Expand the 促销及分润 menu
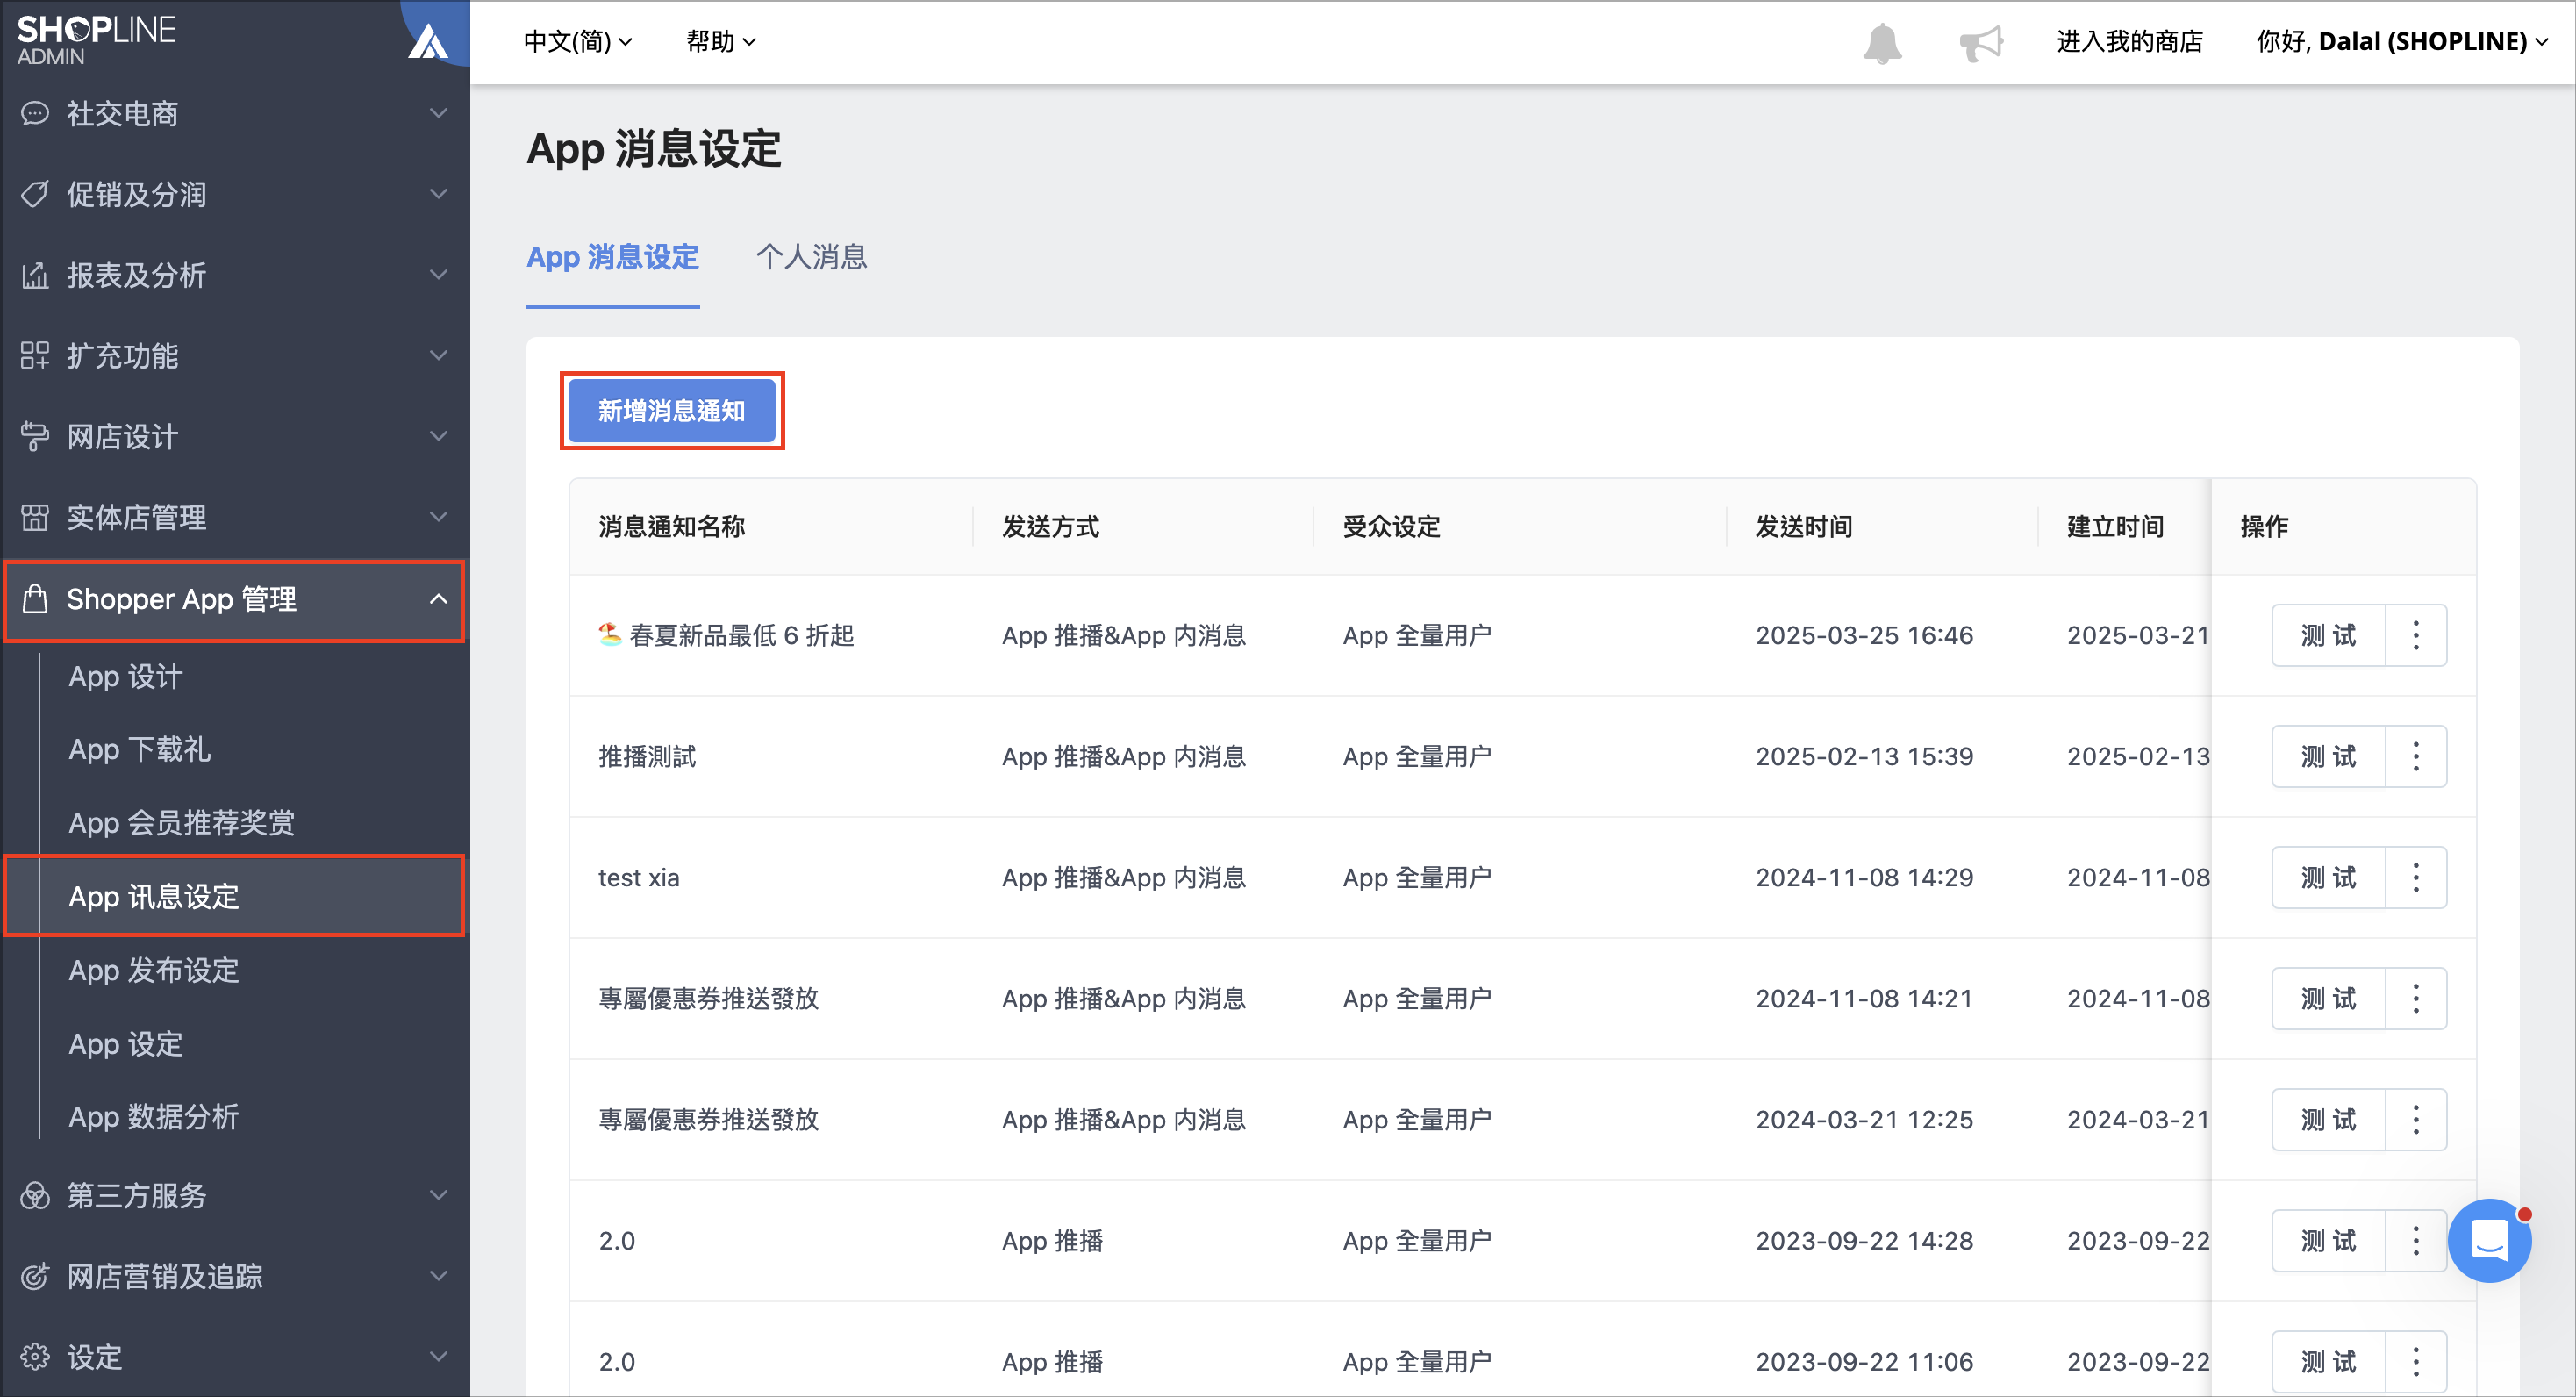 pyautogui.click(x=438, y=195)
